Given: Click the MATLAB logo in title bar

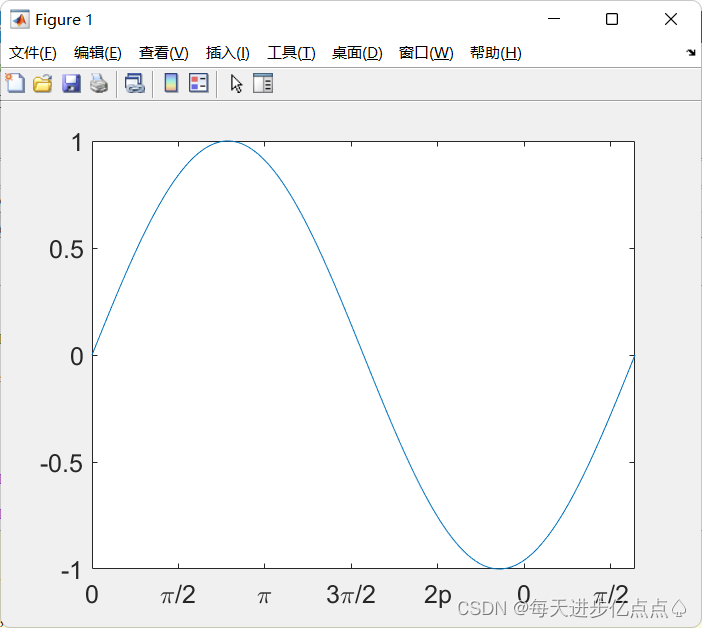Looking at the screenshot, I should point(20,20).
